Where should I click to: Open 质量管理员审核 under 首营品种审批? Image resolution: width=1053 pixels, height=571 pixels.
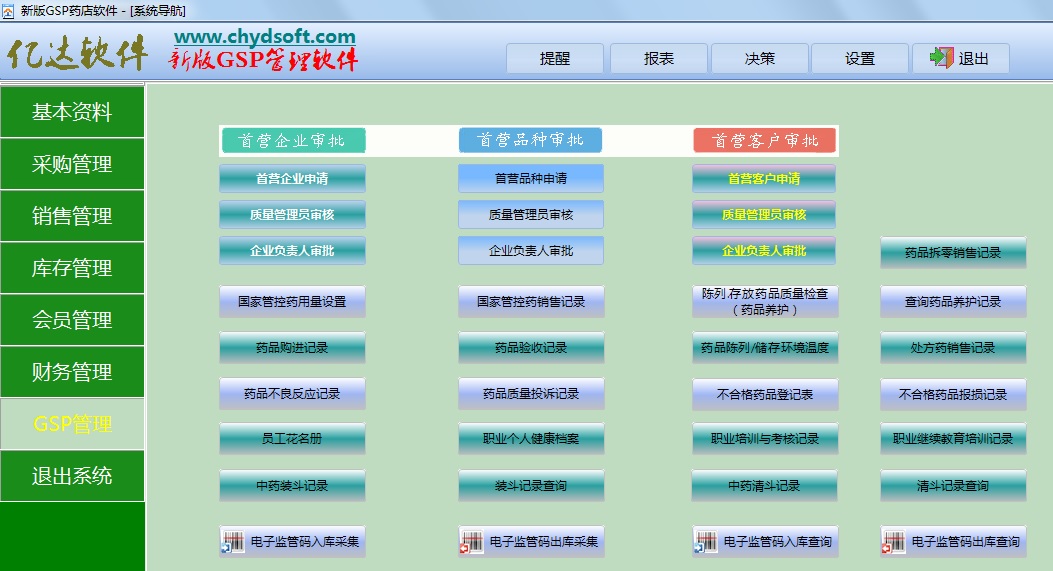[531, 214]
